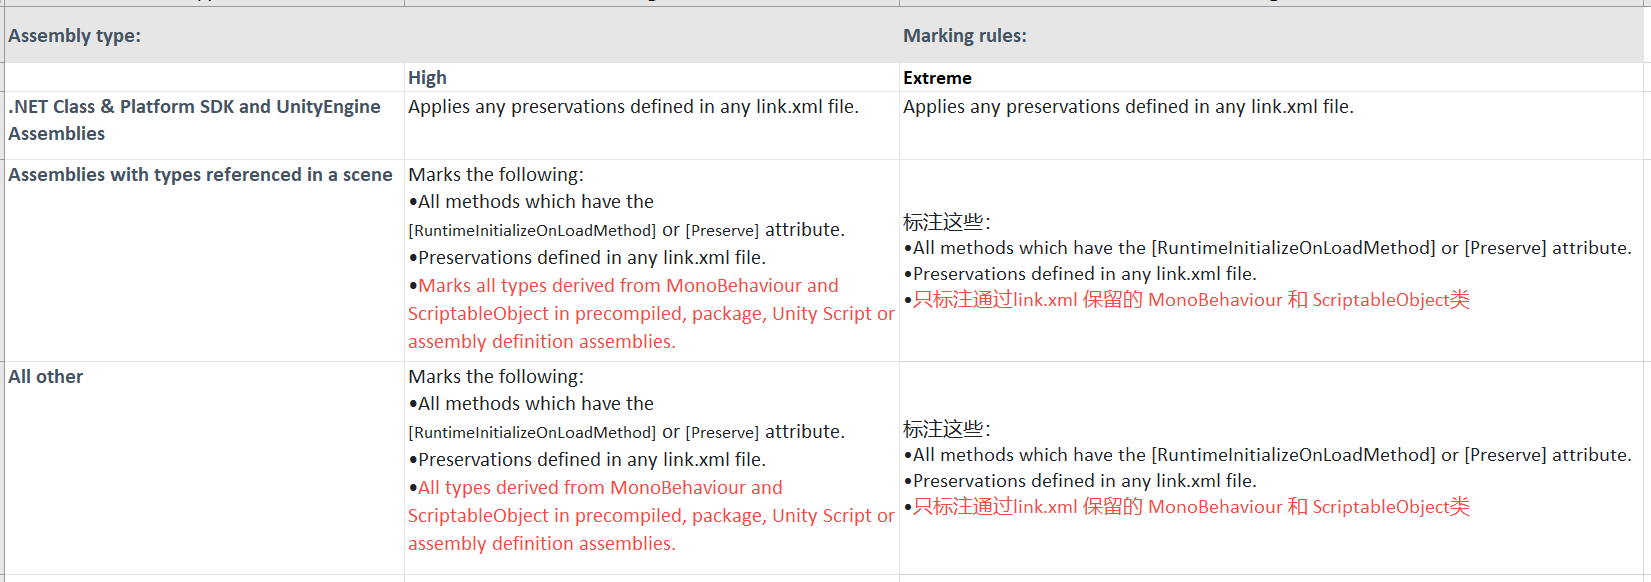Image resolution: width=1651 pixels, height=582 pixels.
Task: Click red Chinese text in "All other" row
Action: pyautogui.click(x=1190, y=507)
